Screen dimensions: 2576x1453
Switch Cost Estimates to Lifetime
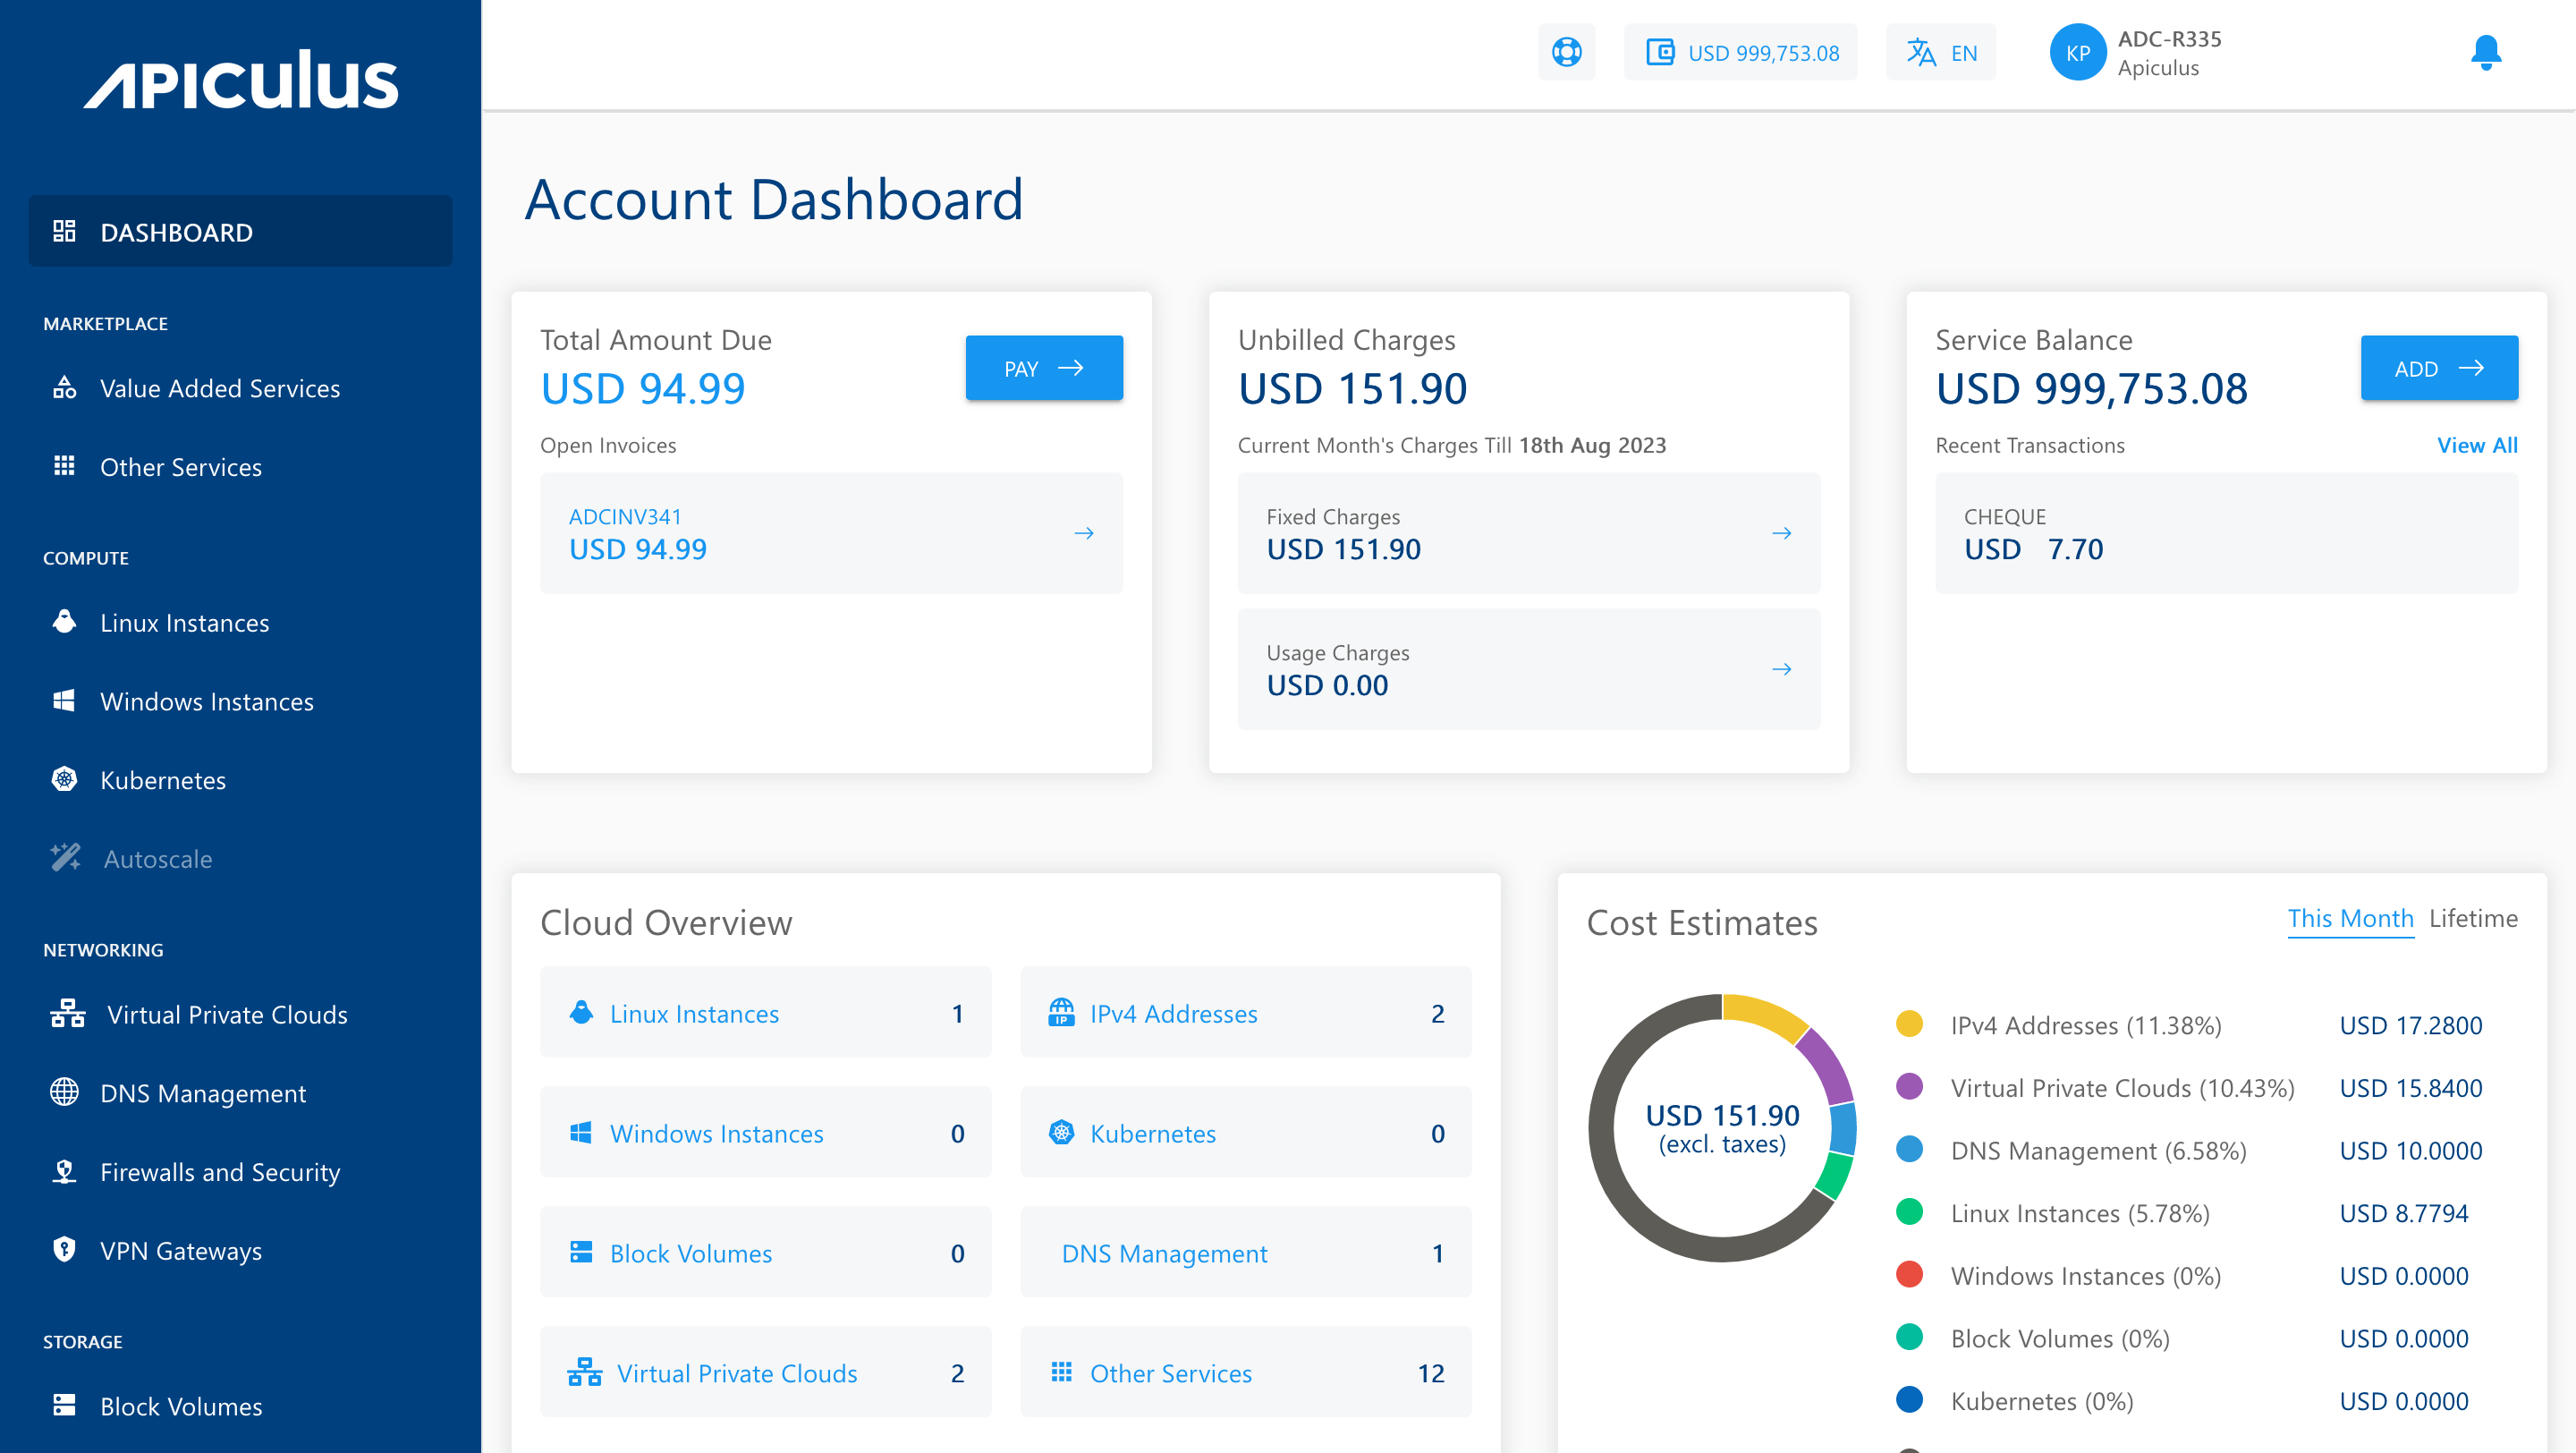[x=2473, y=918]
